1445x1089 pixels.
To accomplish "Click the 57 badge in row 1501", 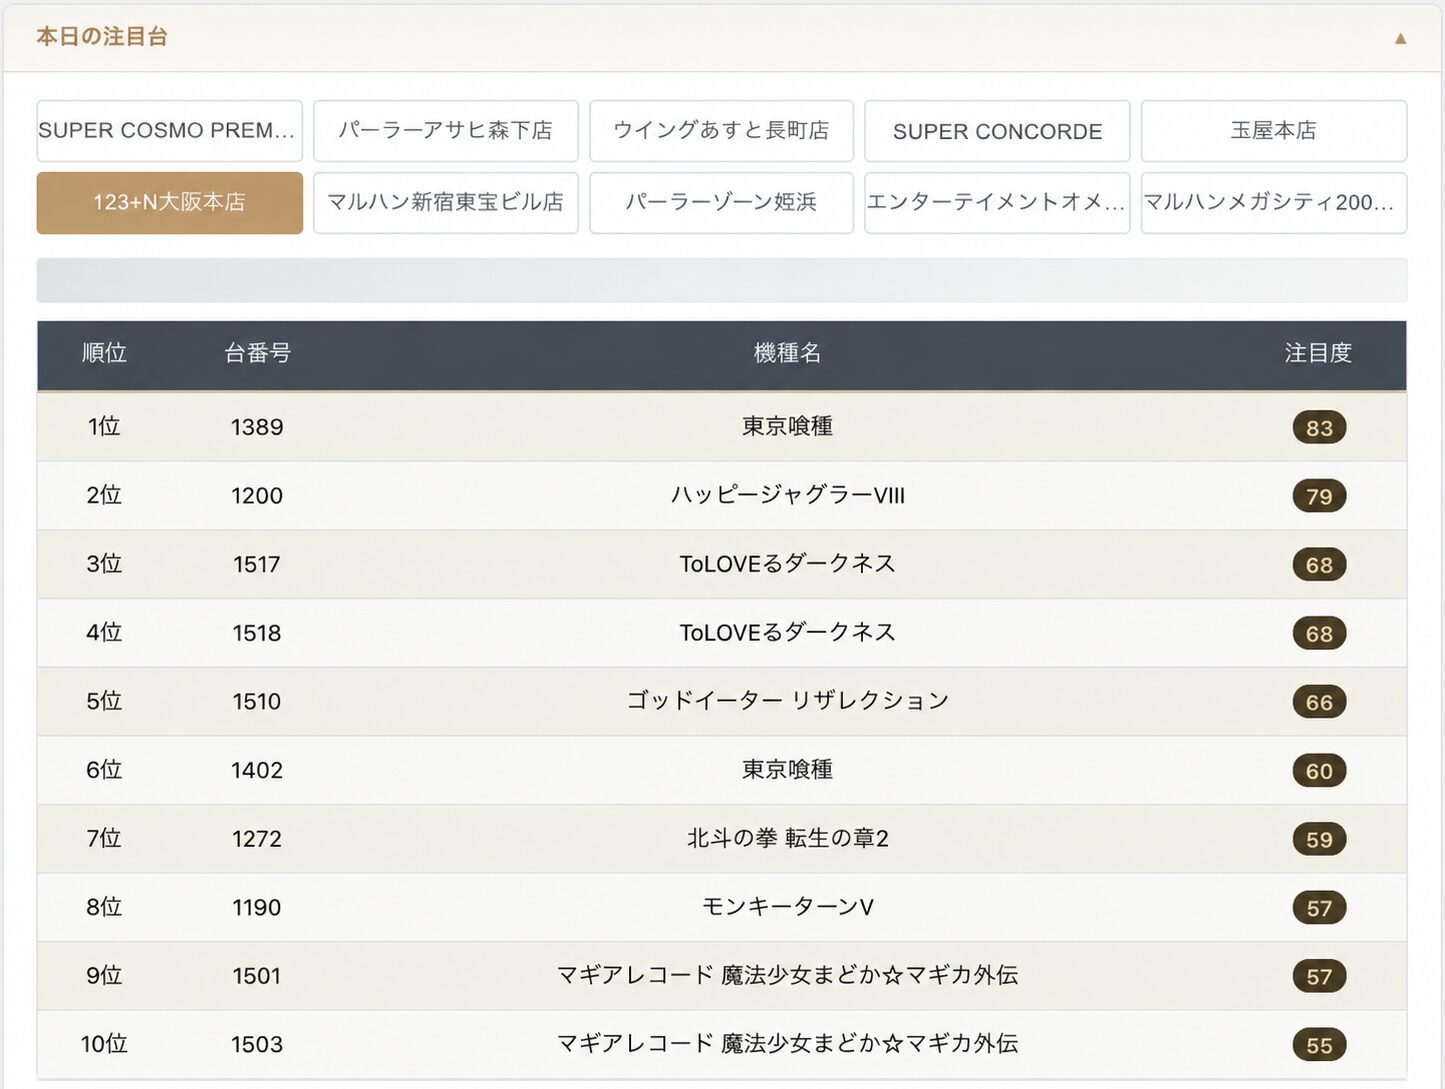I will pyautogui.click(x=1319, y=977).
